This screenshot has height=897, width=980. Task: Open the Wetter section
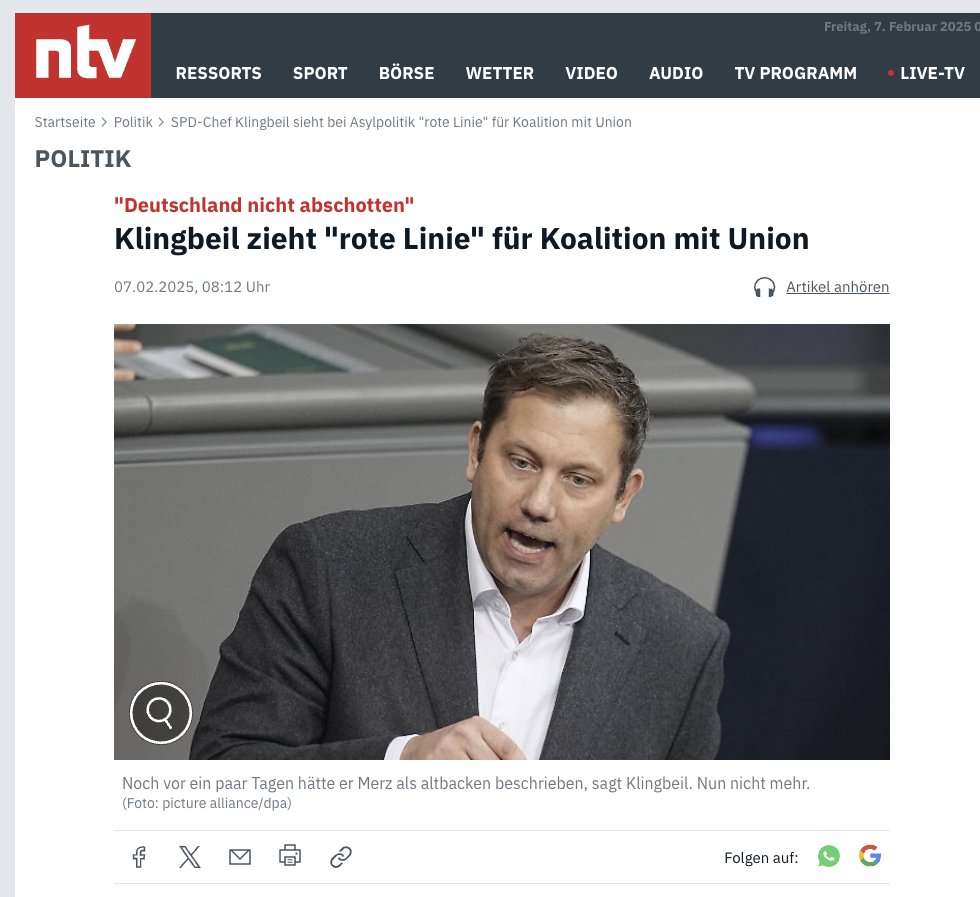(x=499, y=73)
